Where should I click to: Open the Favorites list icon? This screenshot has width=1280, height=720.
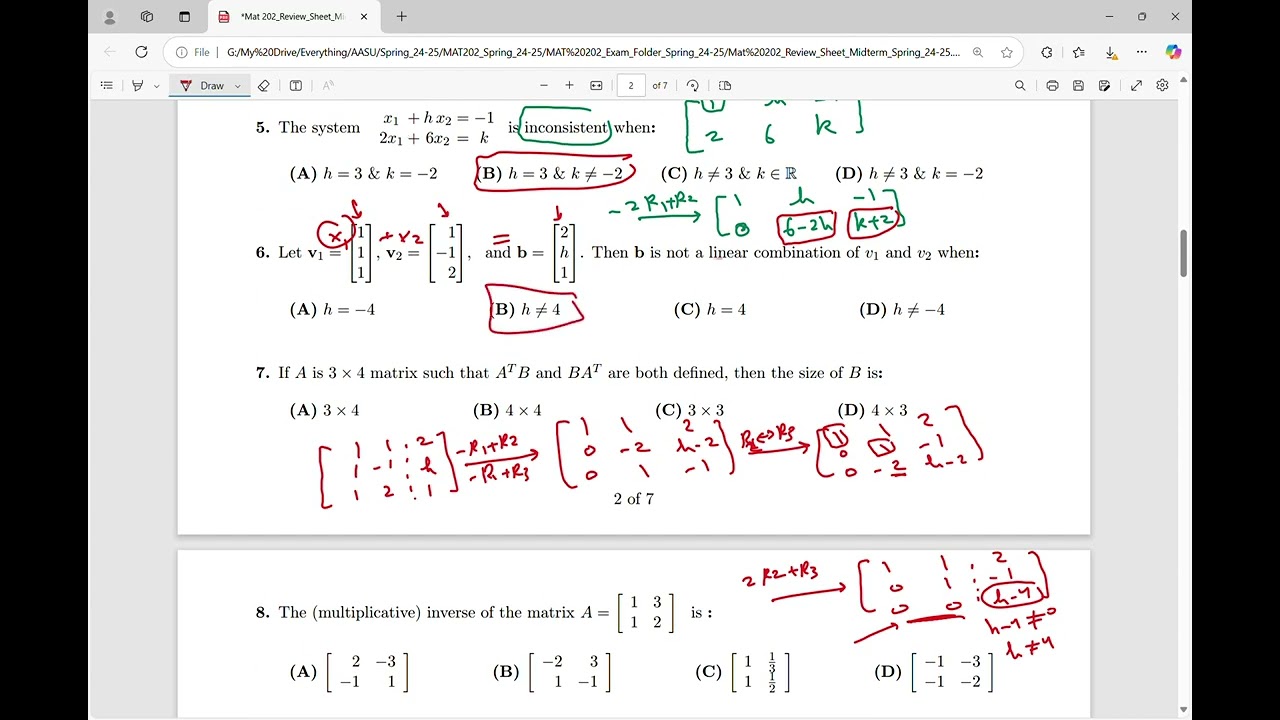pos(1079,52)
